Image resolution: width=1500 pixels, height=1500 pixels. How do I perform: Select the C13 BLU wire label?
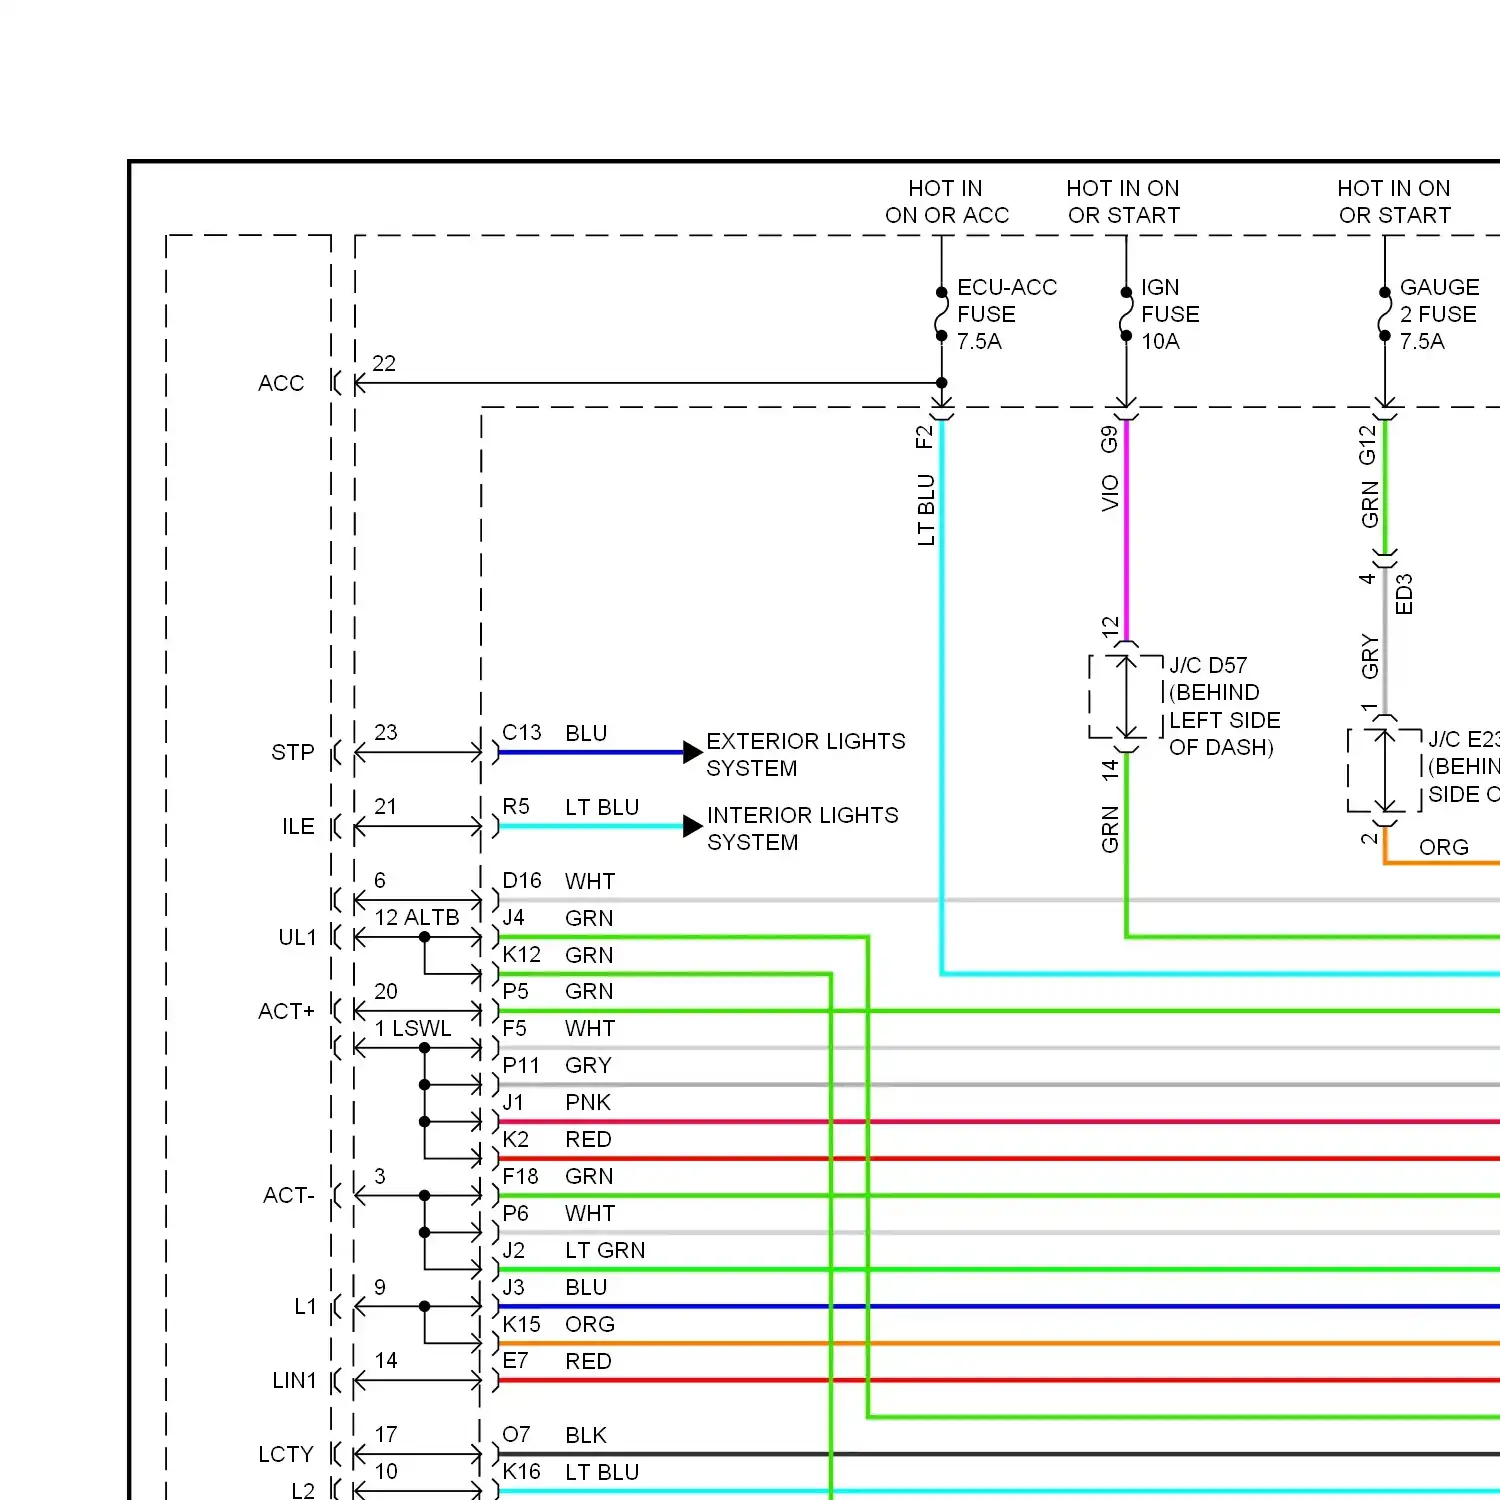pyautogui.click(x=554, y=733)
